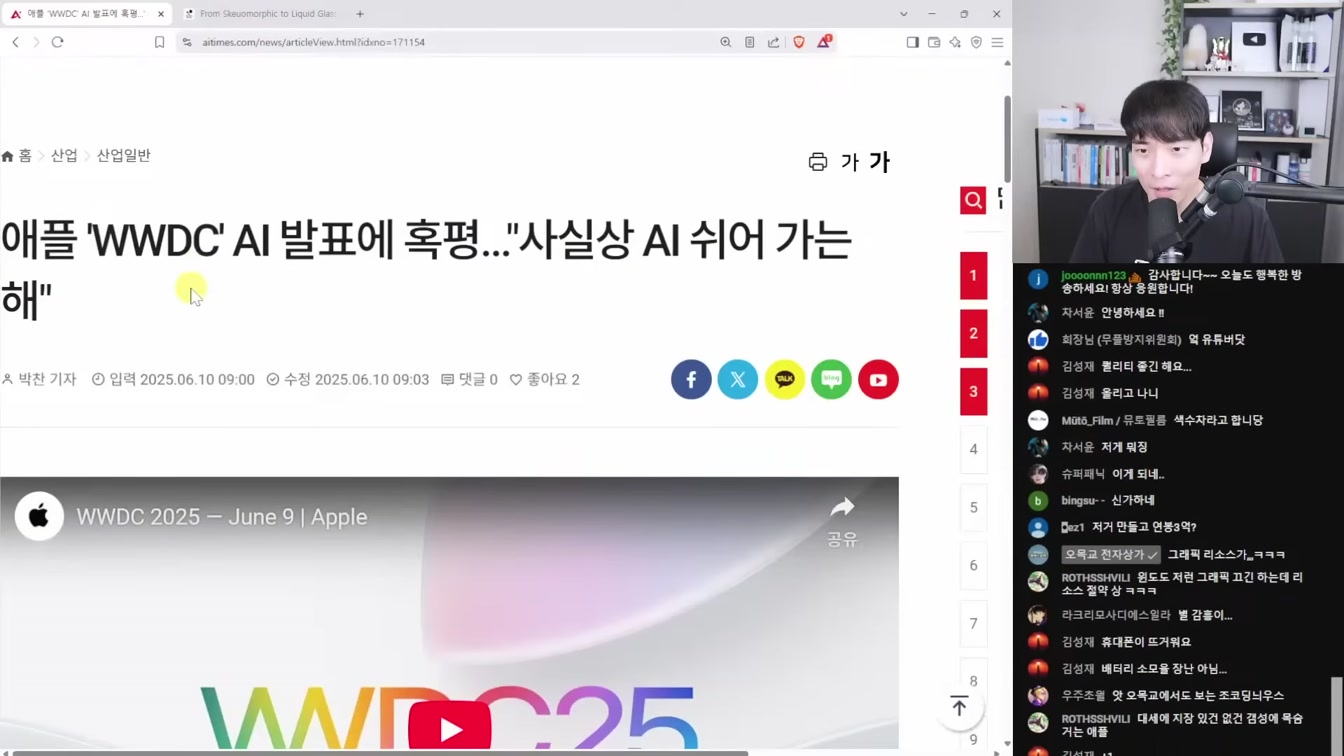Open Brave Shields lion icon
This screenshot has height=756, width=1344.
coord(799,42)
